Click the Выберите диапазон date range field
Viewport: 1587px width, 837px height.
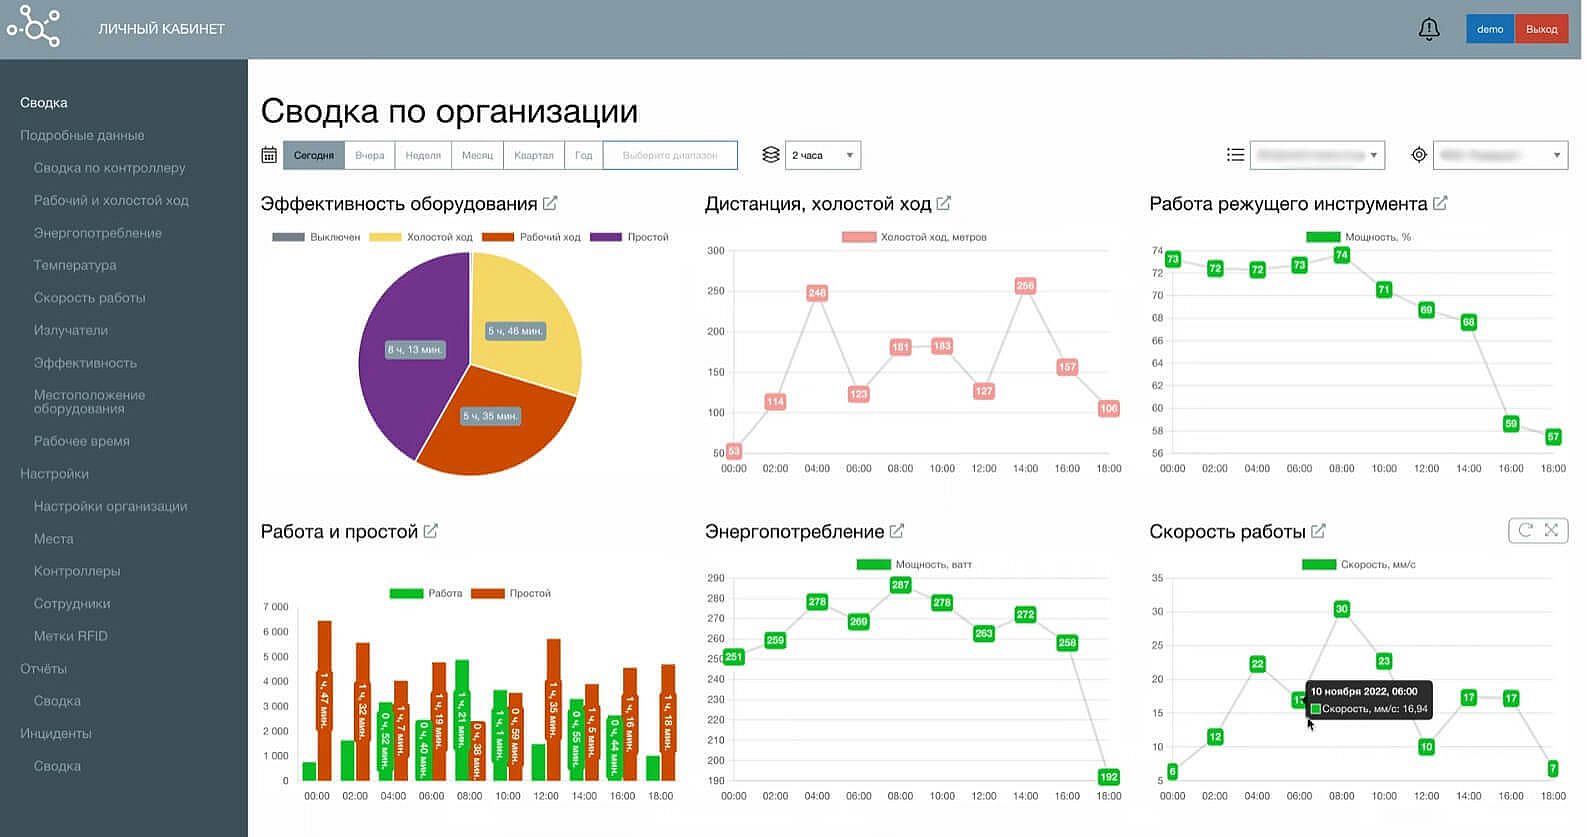(x=670, y=155)
